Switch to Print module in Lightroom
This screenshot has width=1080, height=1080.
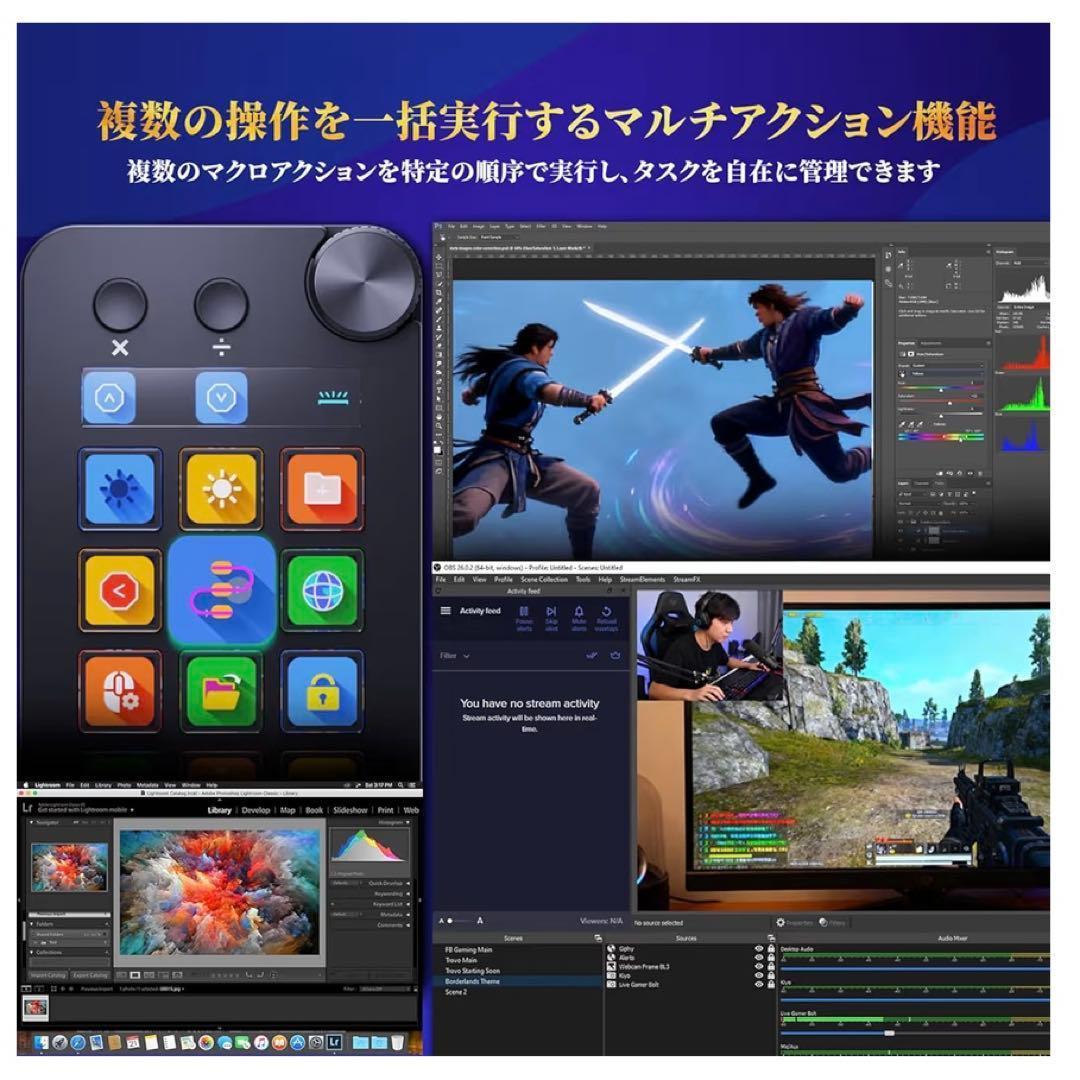tap(386, 811)
